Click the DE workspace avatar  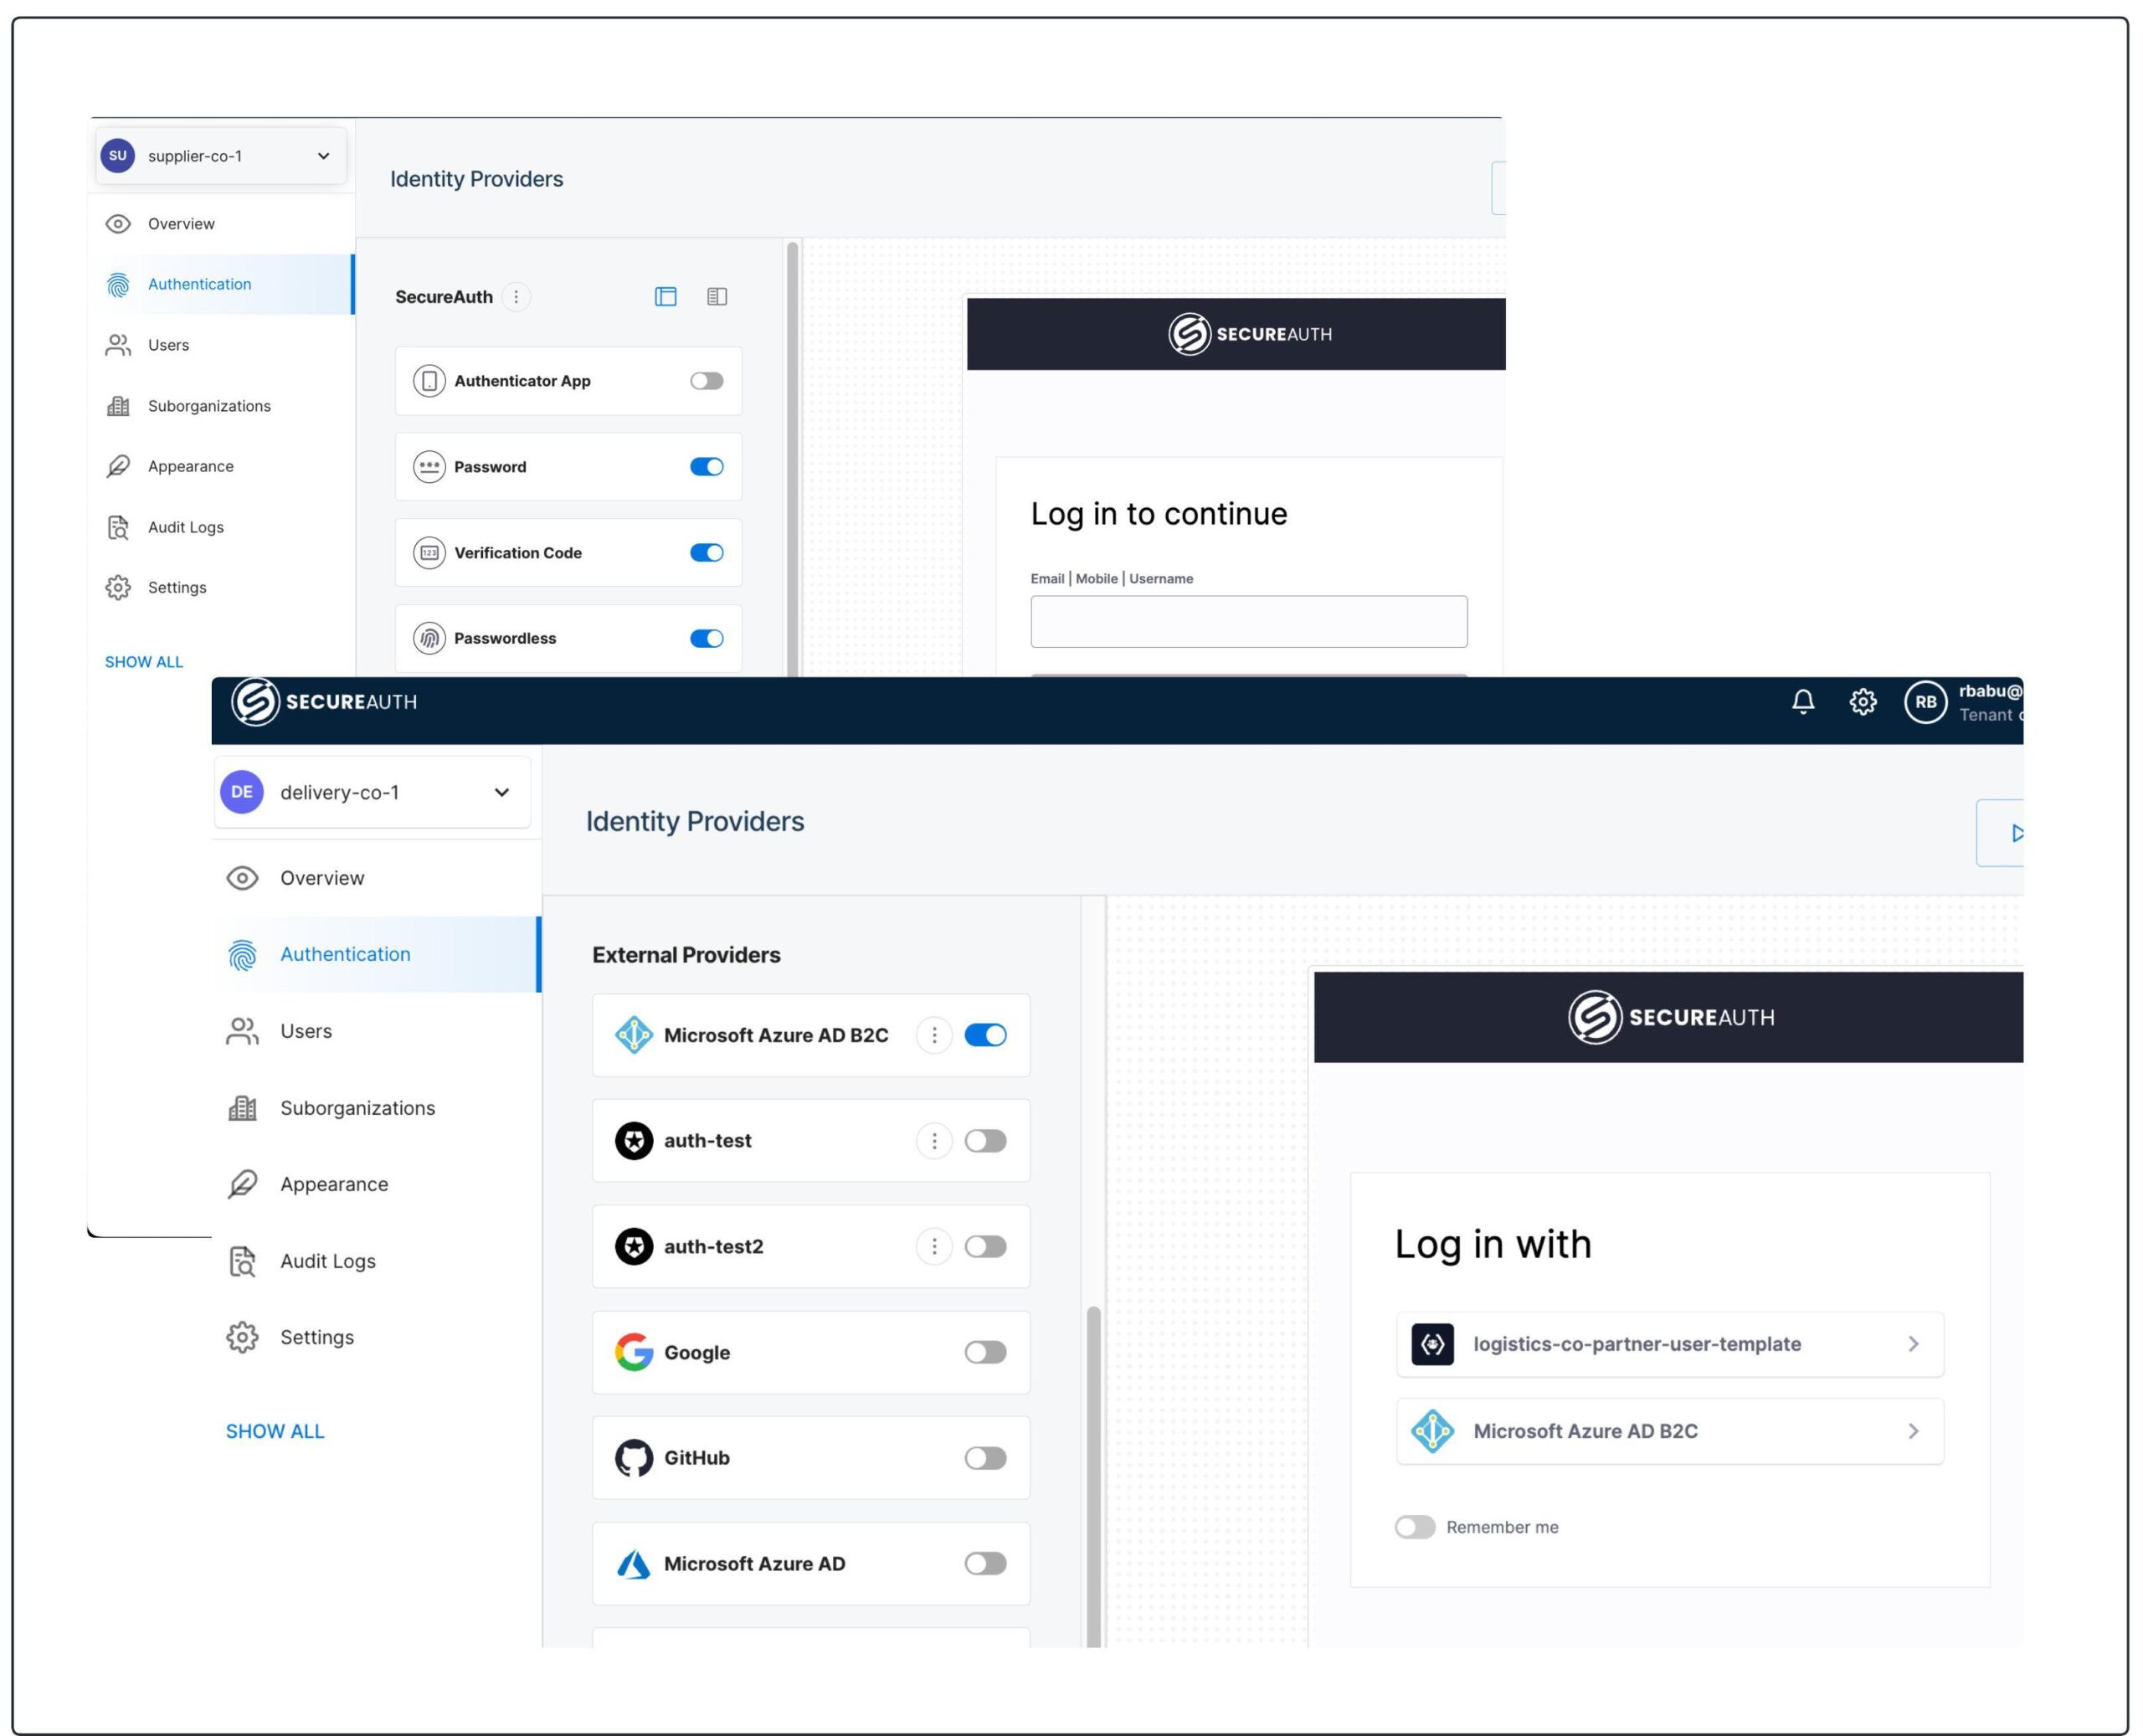[x=242, y=792]
